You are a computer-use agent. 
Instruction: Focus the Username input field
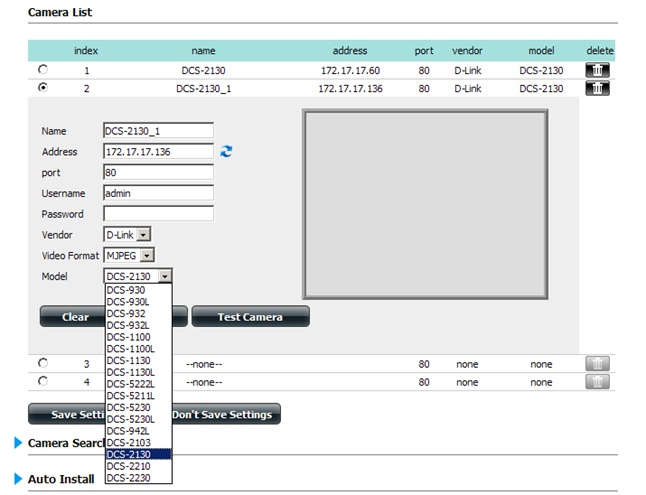158,193
